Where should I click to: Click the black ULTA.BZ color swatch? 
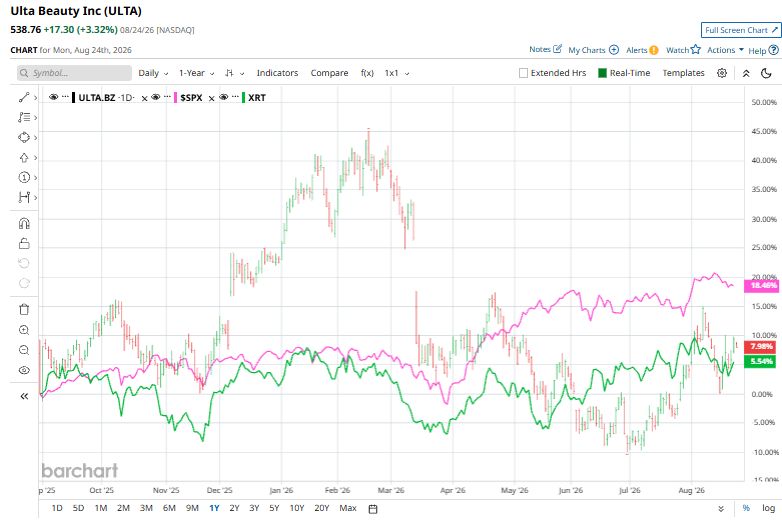pos(74,97)
